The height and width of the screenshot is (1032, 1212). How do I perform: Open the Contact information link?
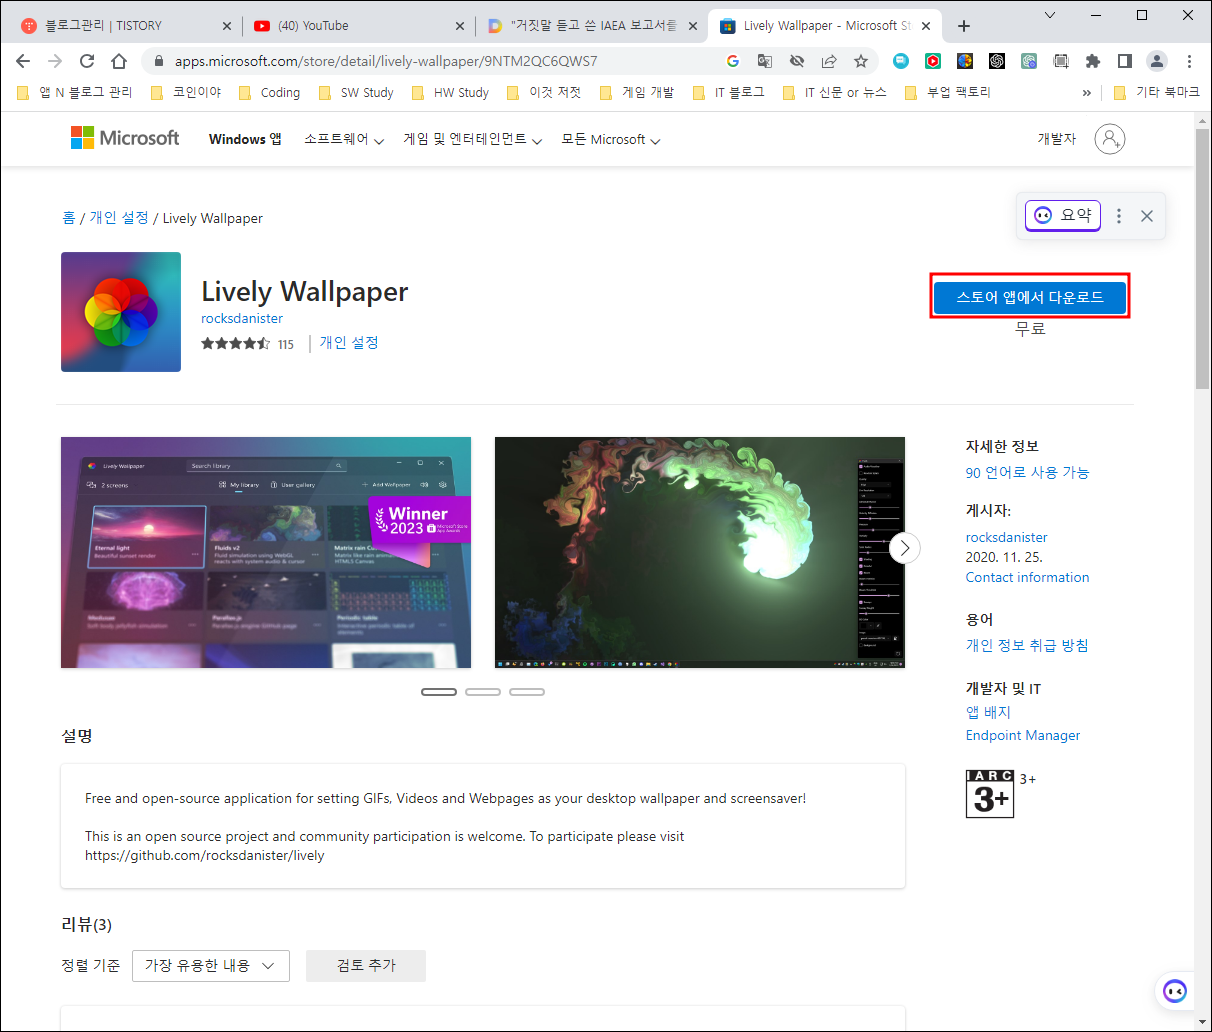pos(1027,577)
